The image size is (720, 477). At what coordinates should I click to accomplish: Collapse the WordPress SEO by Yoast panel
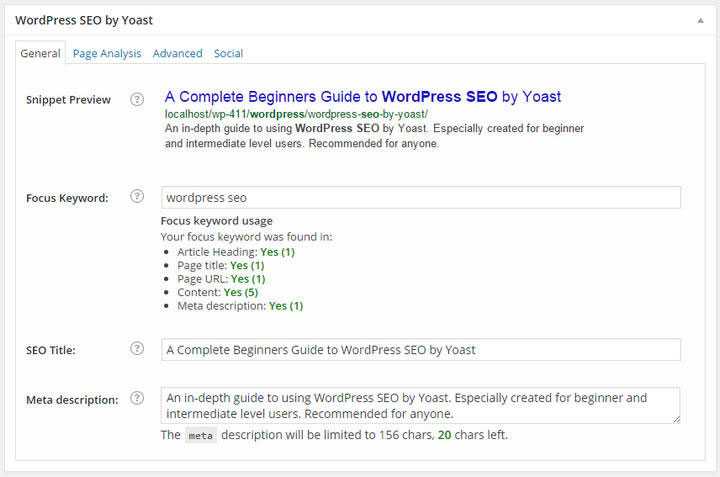click(701, 20)
